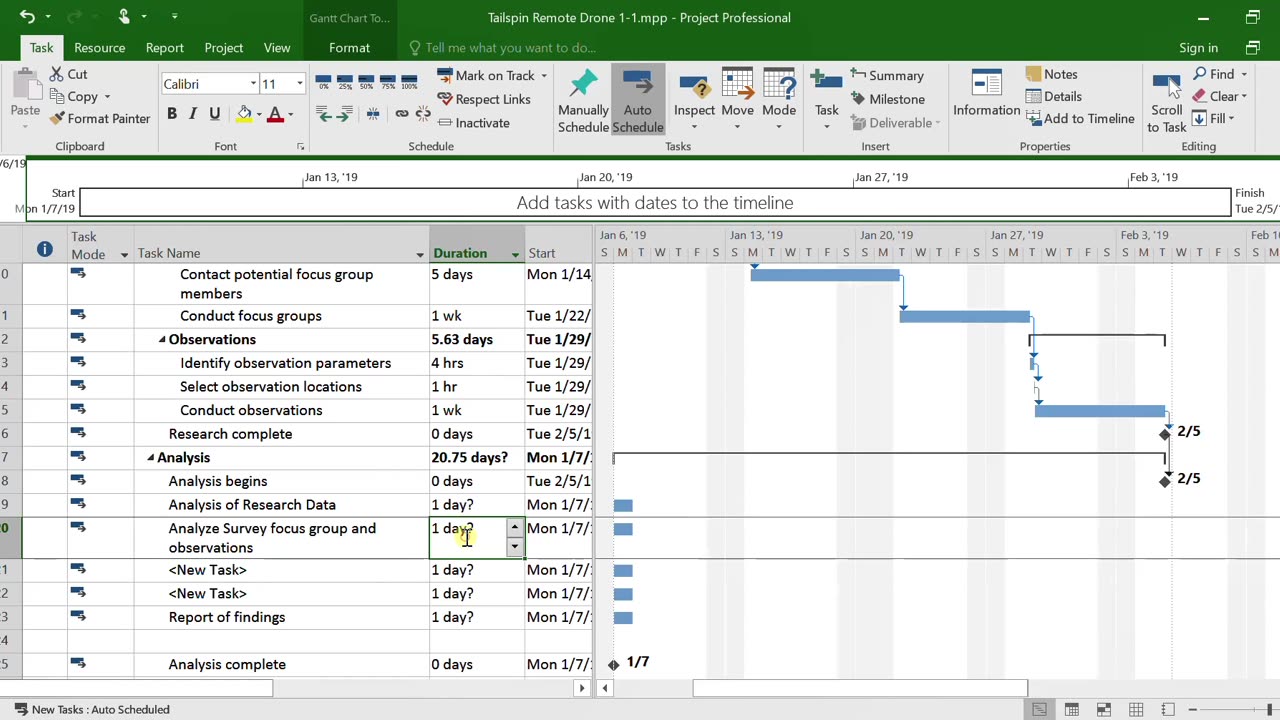
Task: Open the Project ribbon tab
Action: (x=223, y=47)
